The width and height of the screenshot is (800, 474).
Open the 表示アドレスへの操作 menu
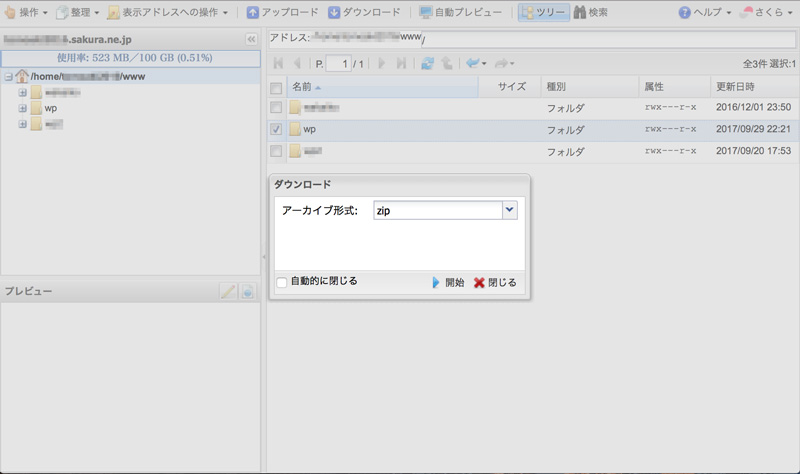(167, 12)
